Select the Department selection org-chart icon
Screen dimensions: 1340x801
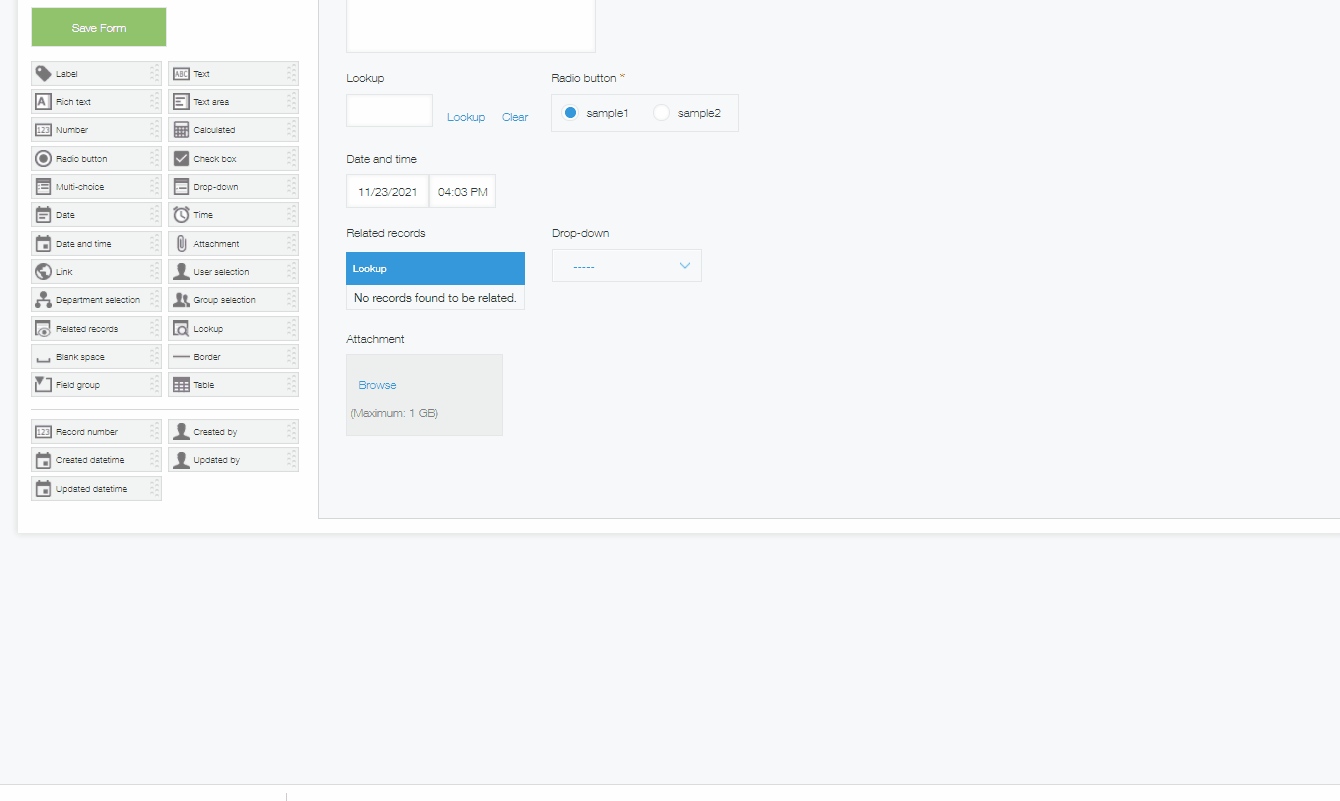[x=43, y=300]
